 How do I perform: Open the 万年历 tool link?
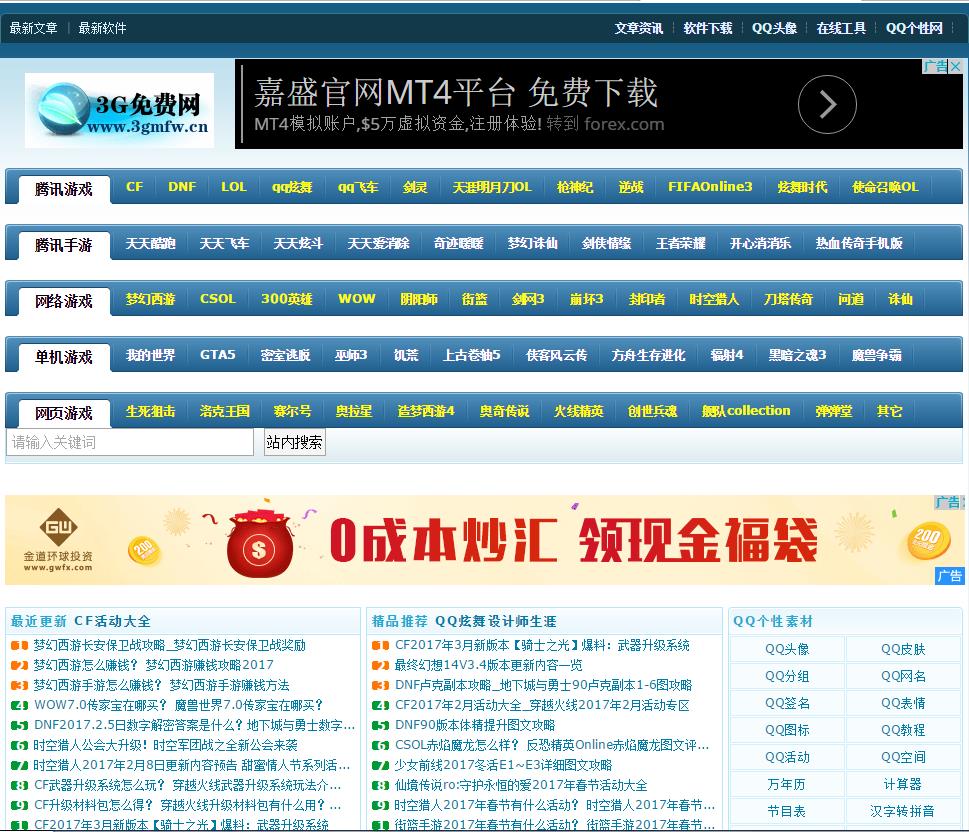[x=786, y=784]
